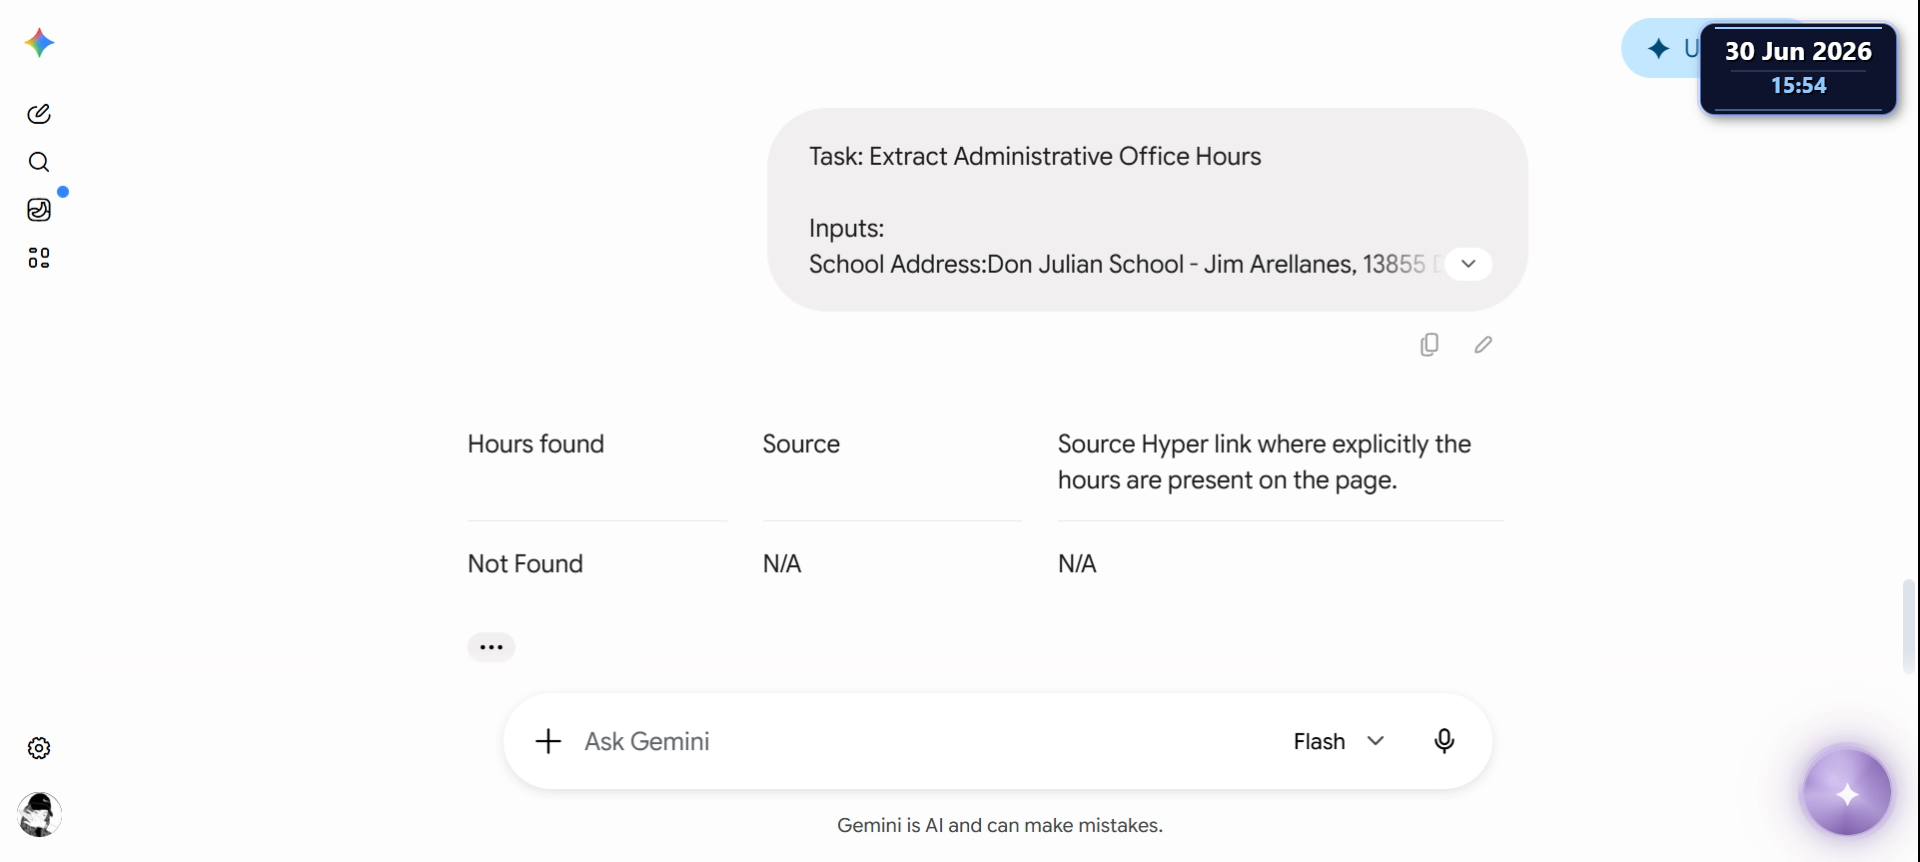Edit the prompt with the pencil icon
Screen dimensions: 1920x862
[1483, 345]
